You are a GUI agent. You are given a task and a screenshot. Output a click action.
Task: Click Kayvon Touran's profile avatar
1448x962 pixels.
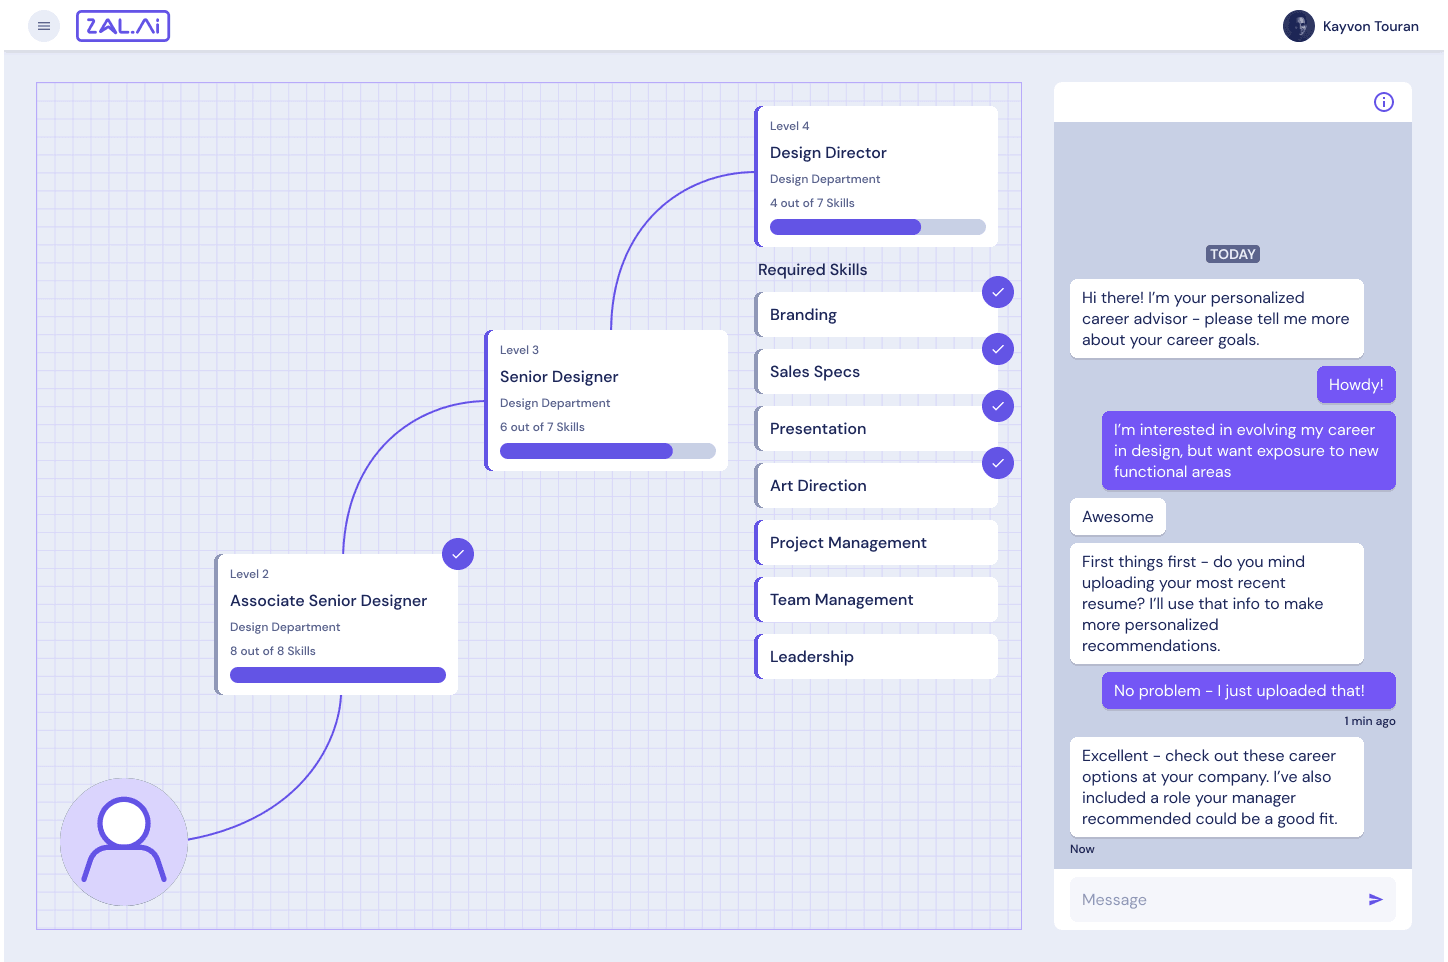point(1298,26)
